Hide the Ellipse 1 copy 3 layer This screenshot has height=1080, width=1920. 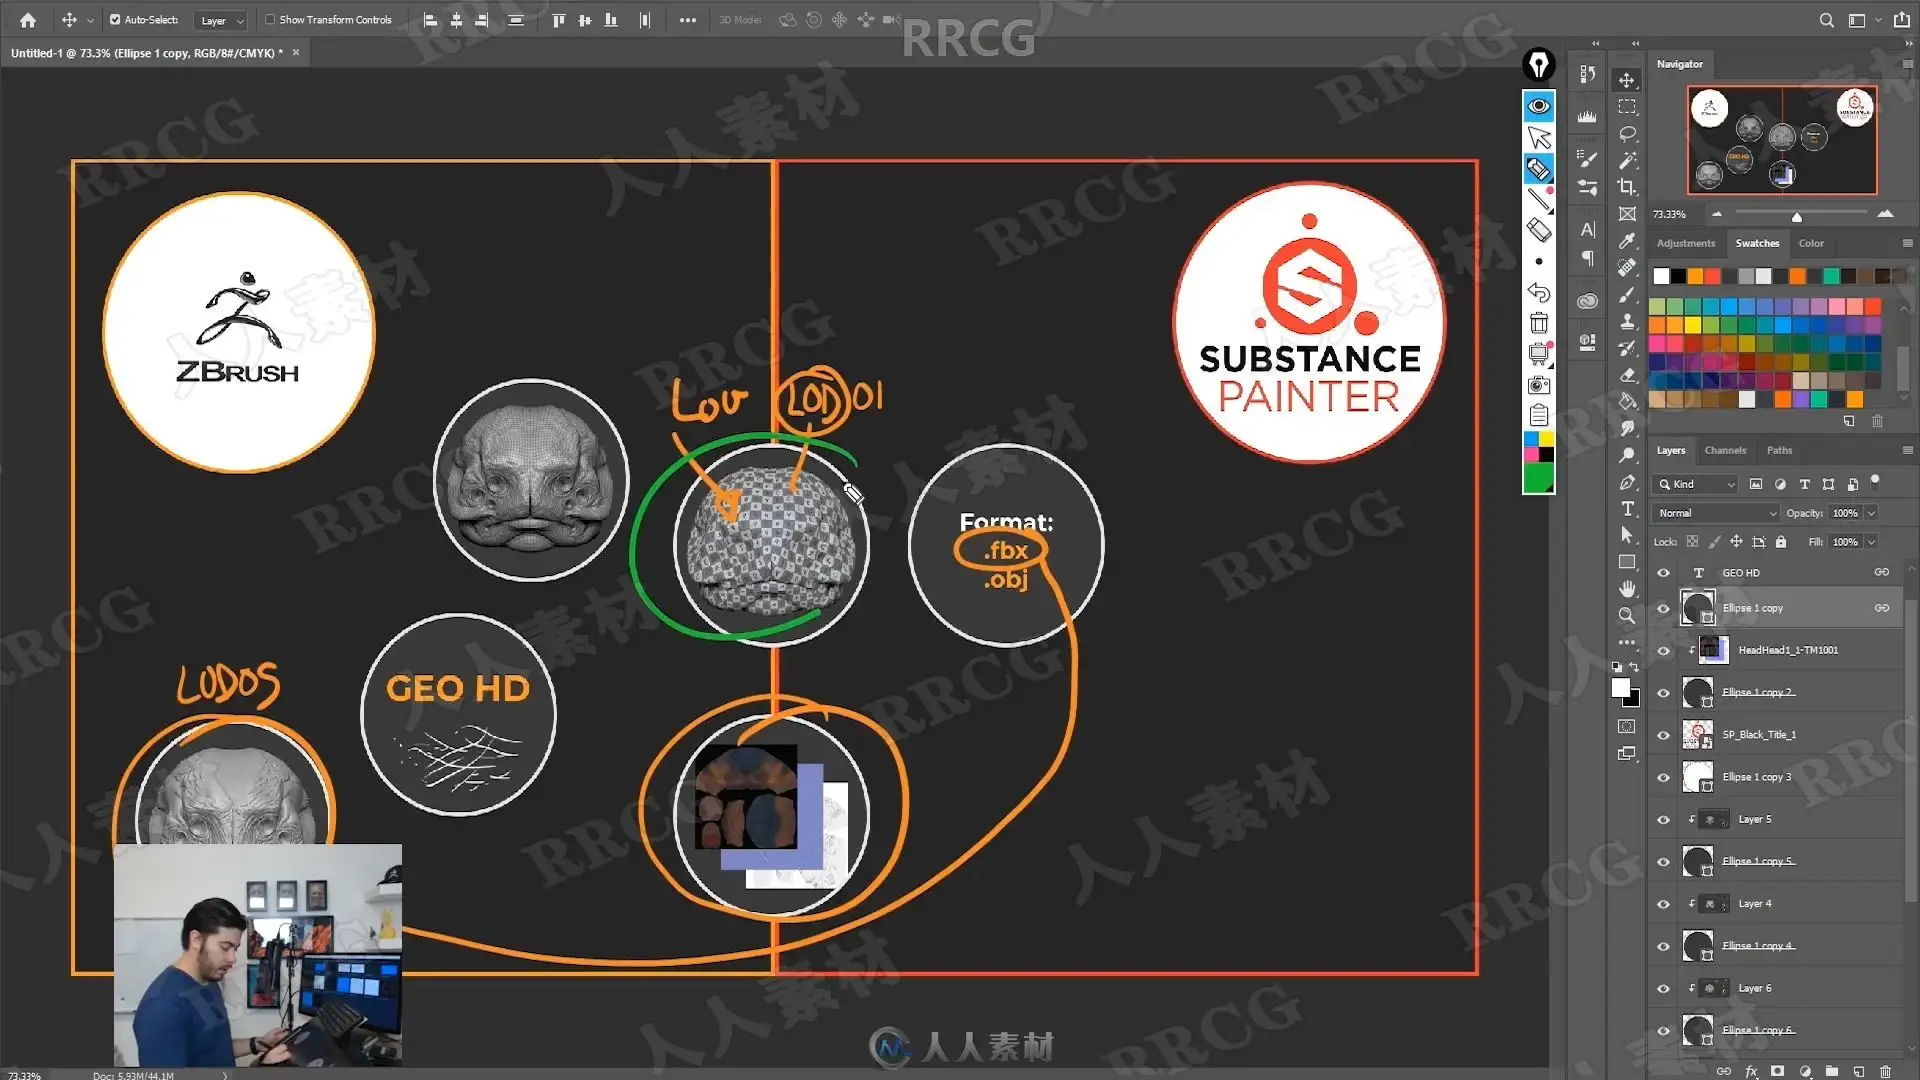click(1664, 777)
